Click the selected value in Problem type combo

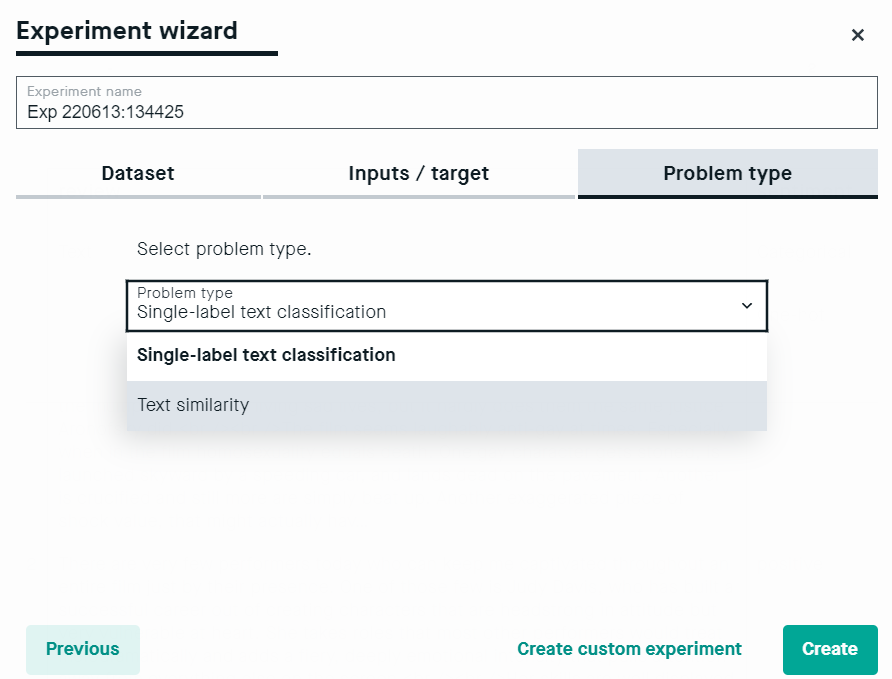pos(262,312)
